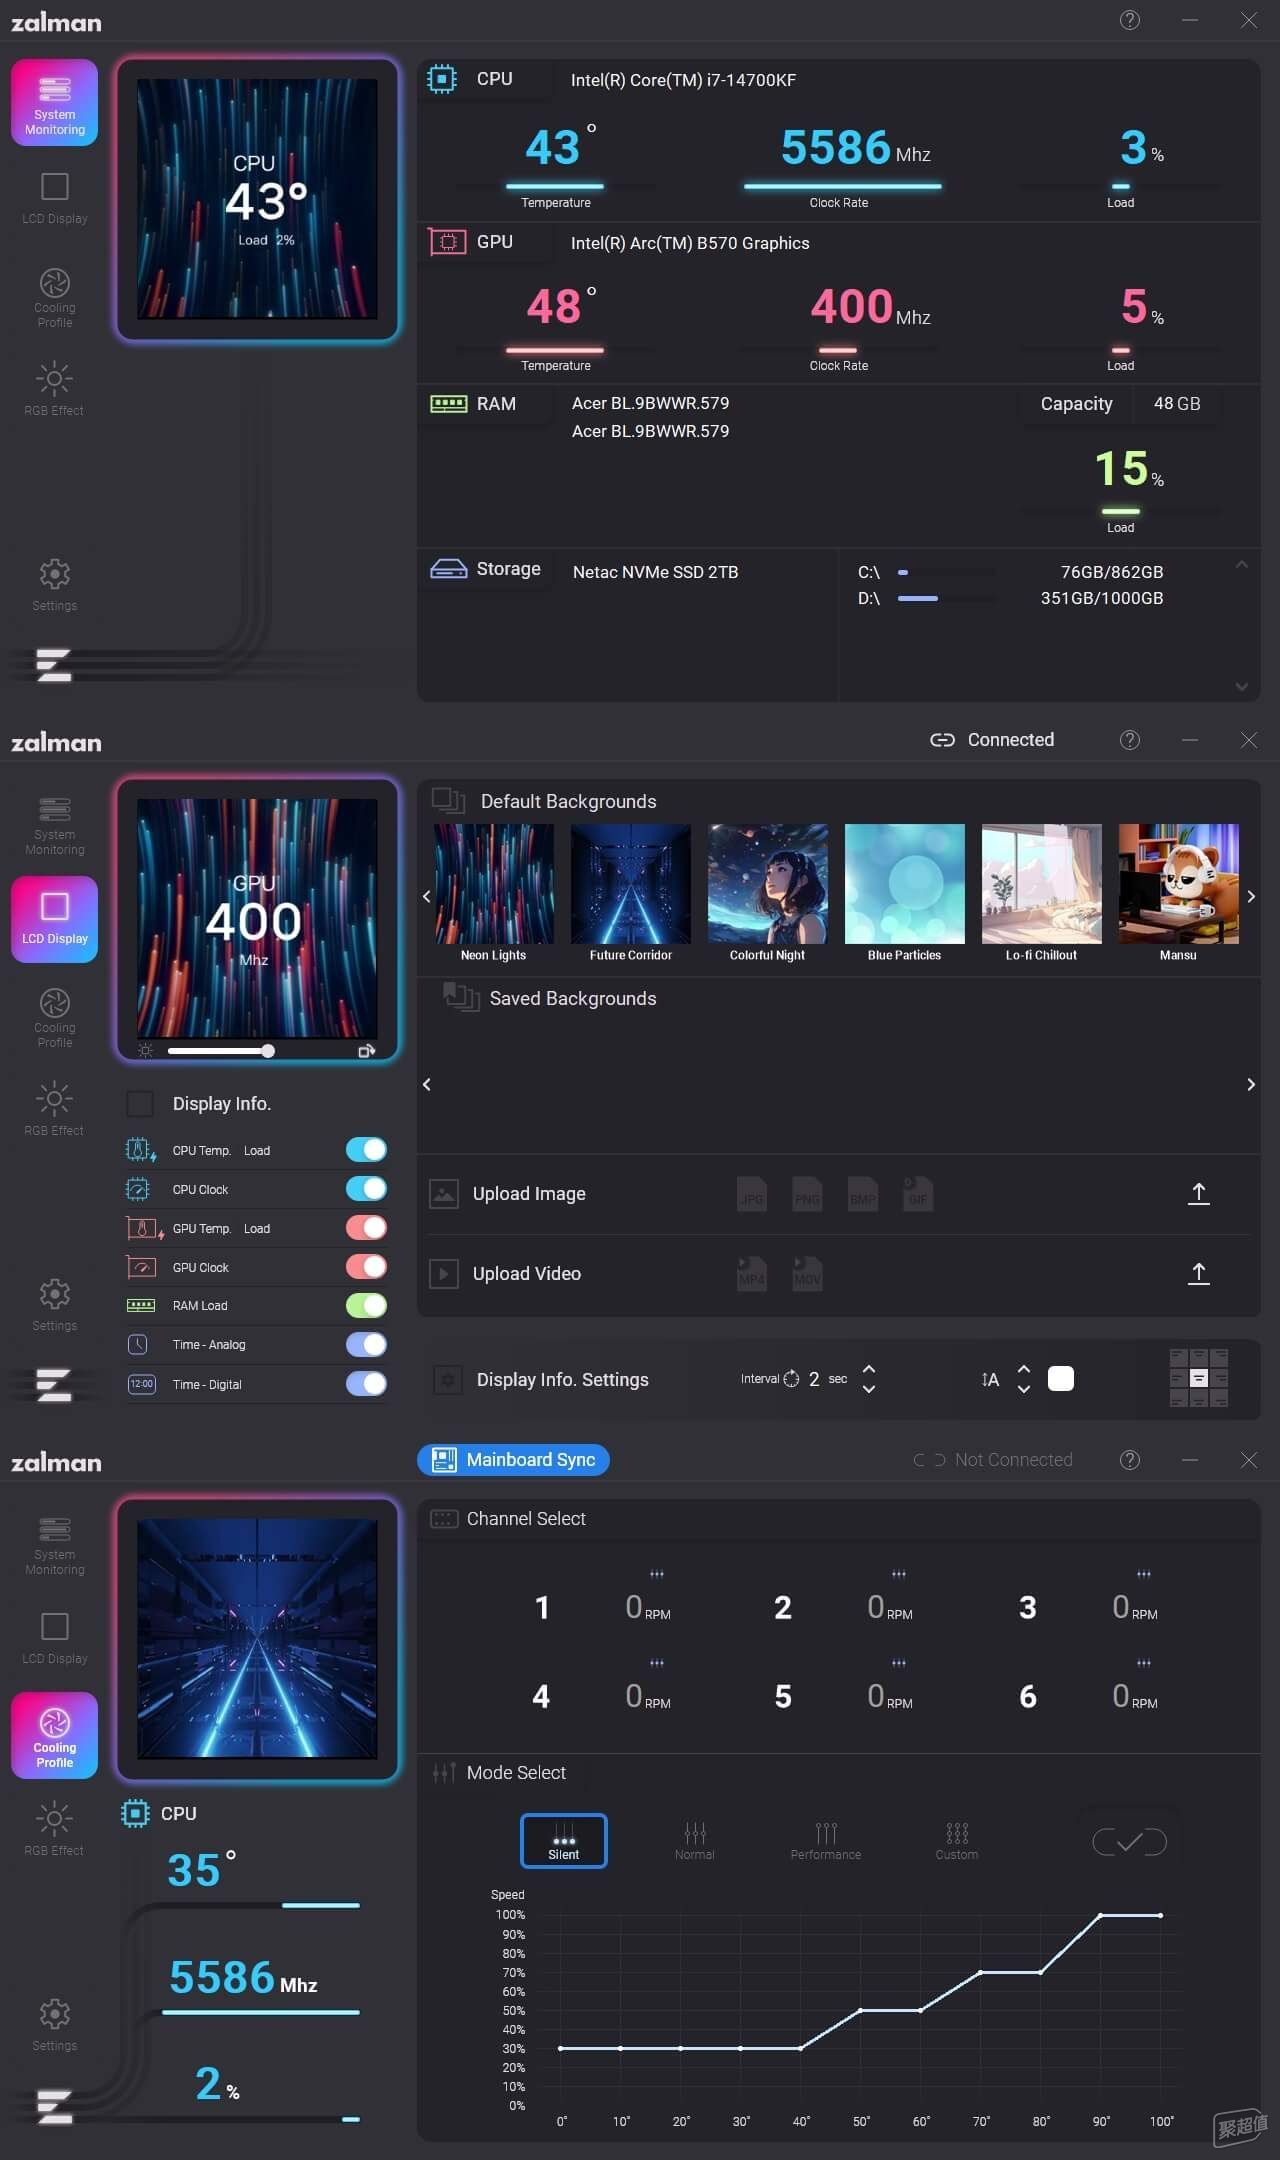Toggle the CPU Temp. Load switch
The height and width of the screenshot is (2160, 1280).
(366, 1150)
